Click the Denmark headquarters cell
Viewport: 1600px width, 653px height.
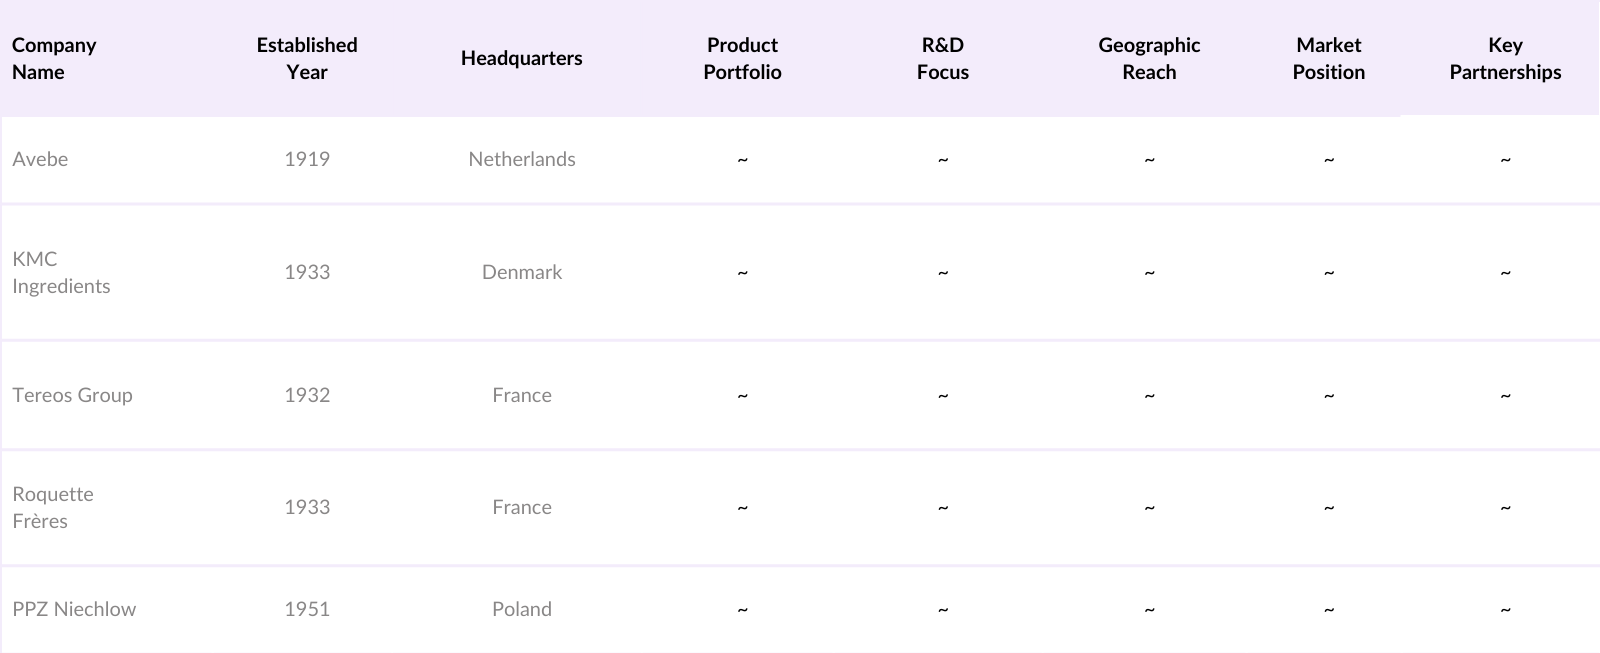click(x=521, y=272)
